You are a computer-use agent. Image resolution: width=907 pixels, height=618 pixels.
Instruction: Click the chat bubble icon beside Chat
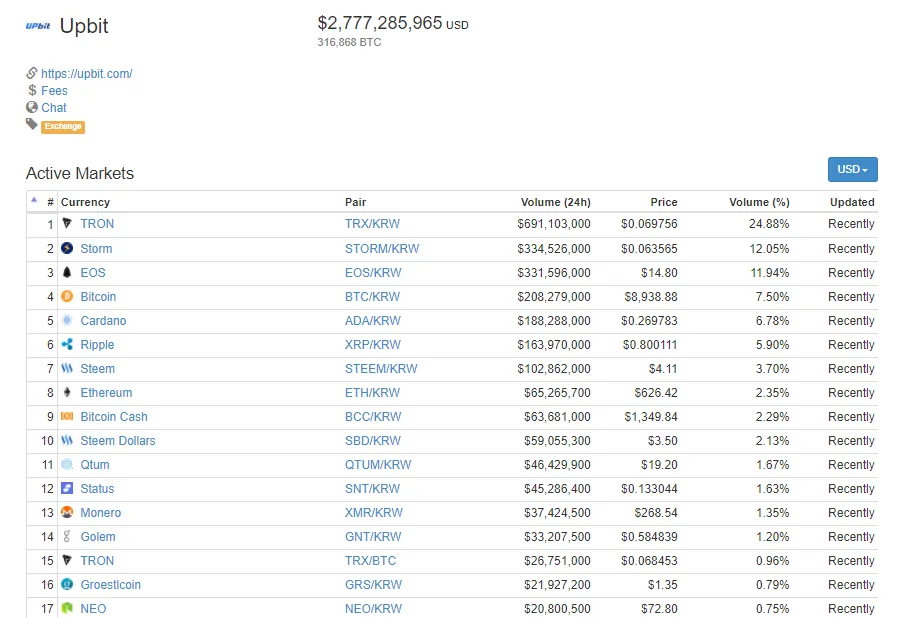[32, 107]
